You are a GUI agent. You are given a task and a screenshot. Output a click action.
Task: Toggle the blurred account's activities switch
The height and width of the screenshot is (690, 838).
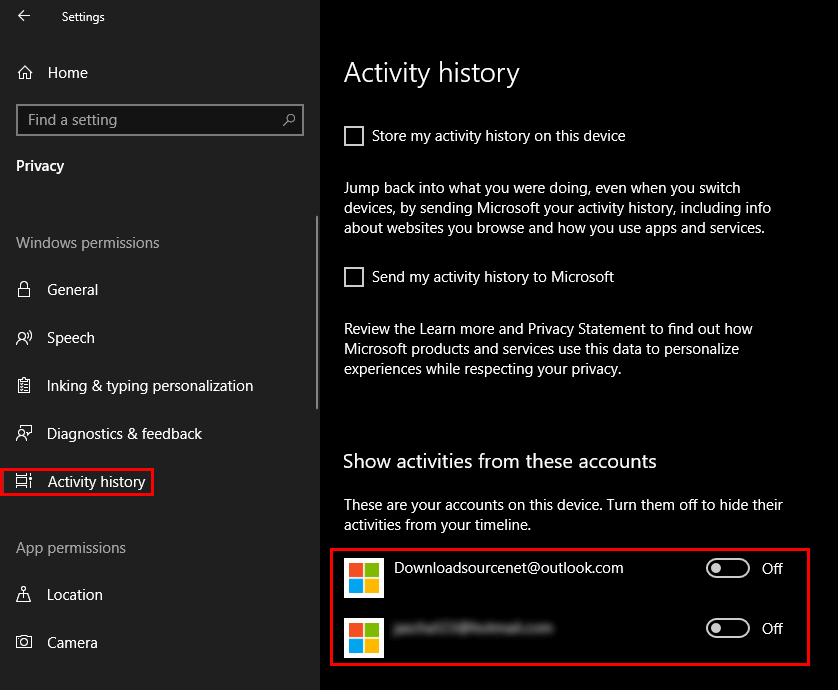[728, 628]
